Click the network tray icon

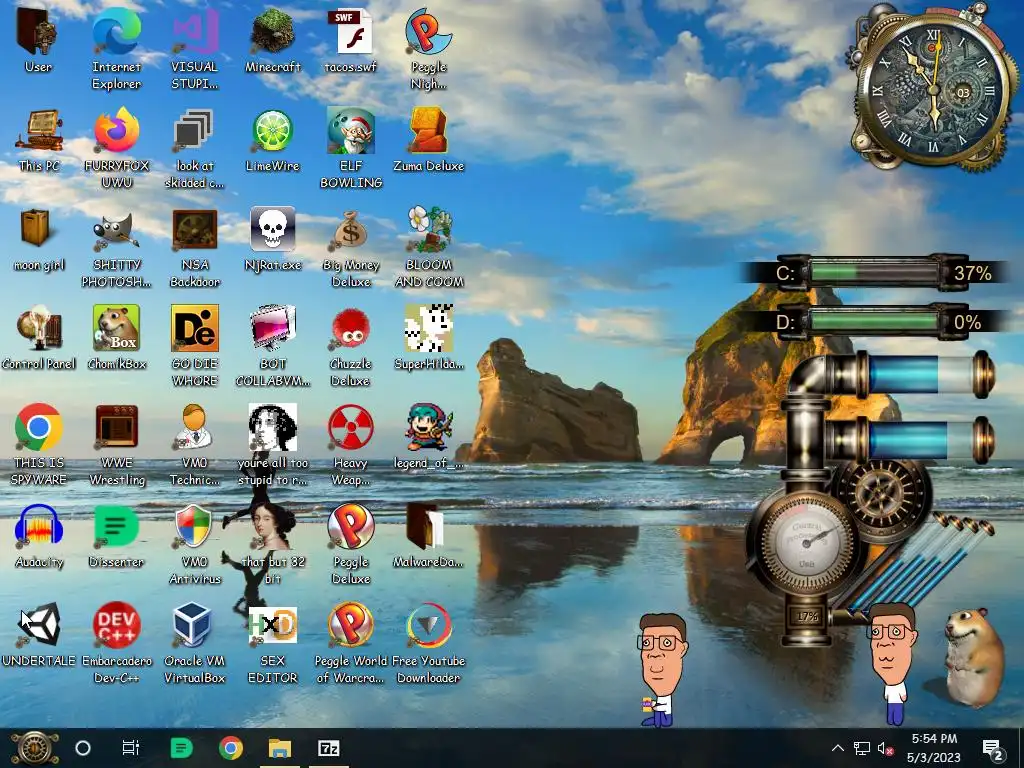coord(861,748)
